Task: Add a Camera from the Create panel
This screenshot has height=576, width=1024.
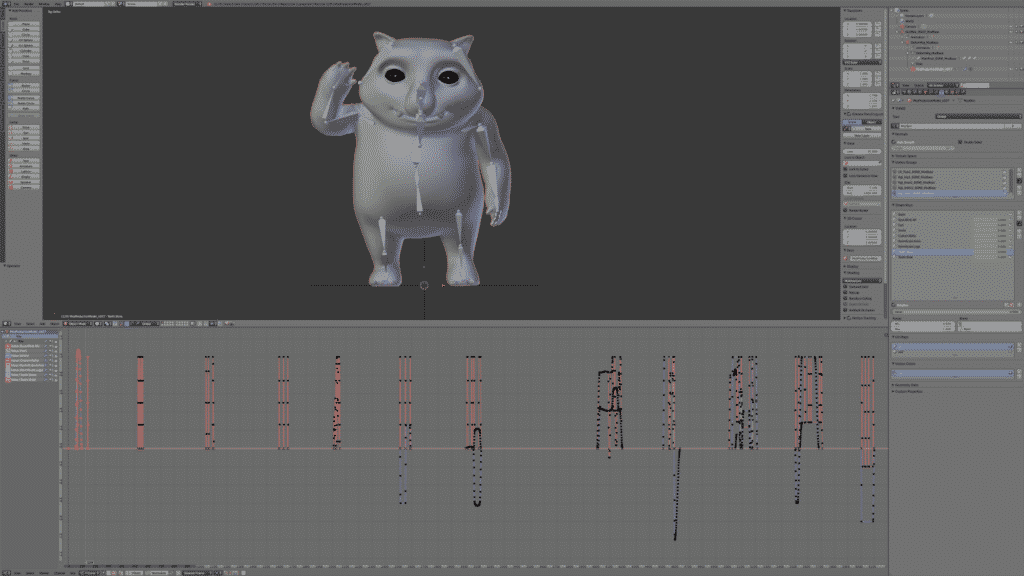Action: tap(25, 187)
